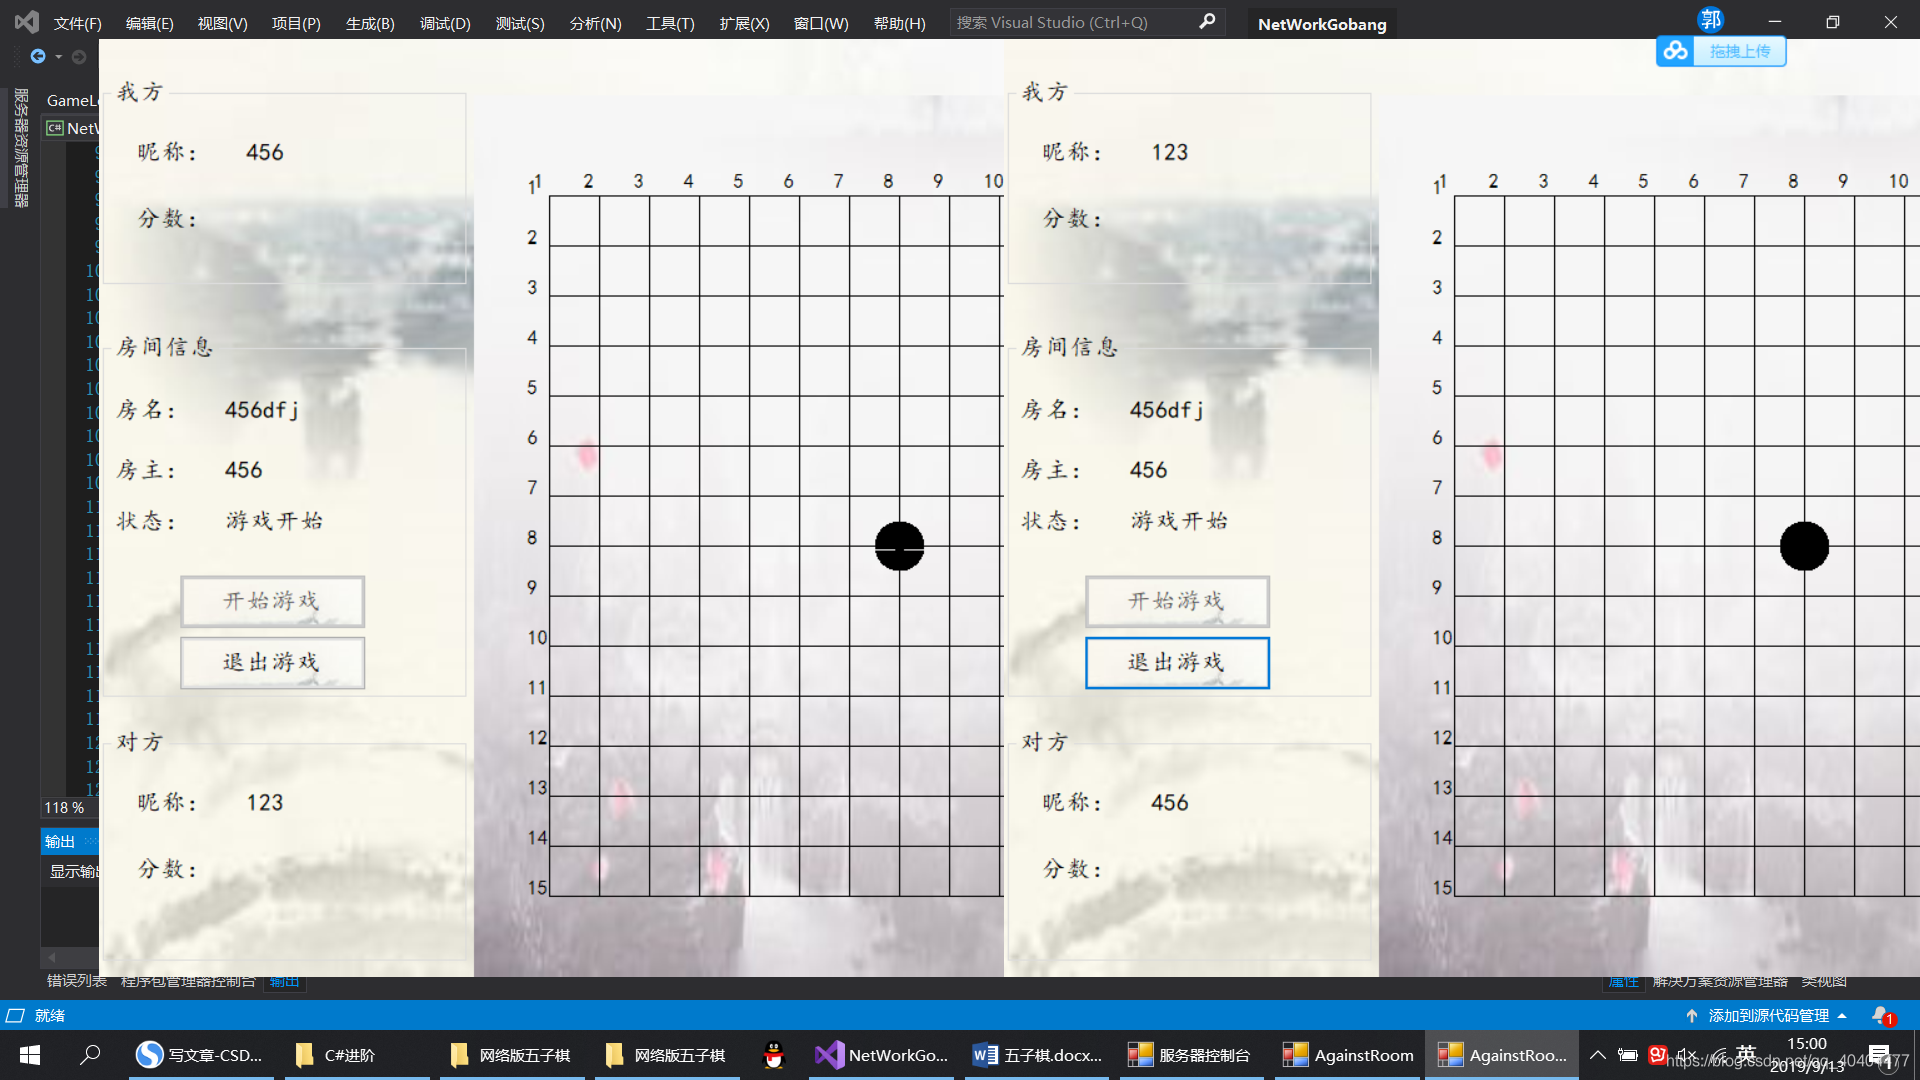Image resolution: width=1920 pixels, height=1080 pixels.
Task: Open the 118 % zoom level dropdown
Action: click(68, 807)
